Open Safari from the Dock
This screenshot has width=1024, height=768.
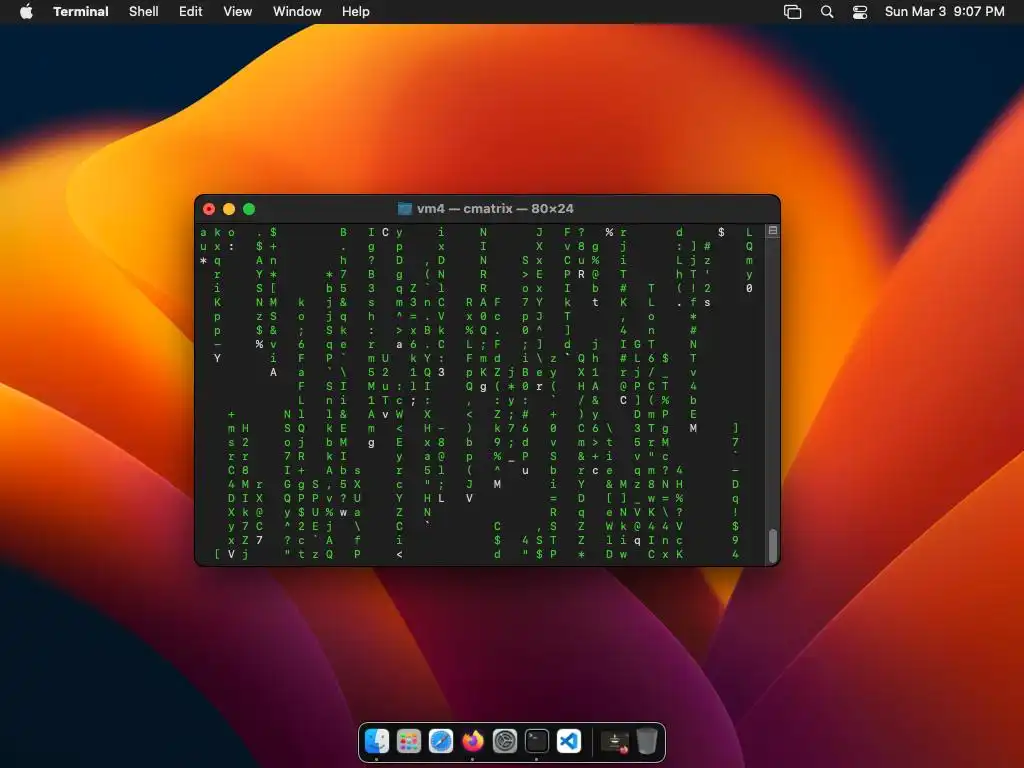tap(441, 741)
